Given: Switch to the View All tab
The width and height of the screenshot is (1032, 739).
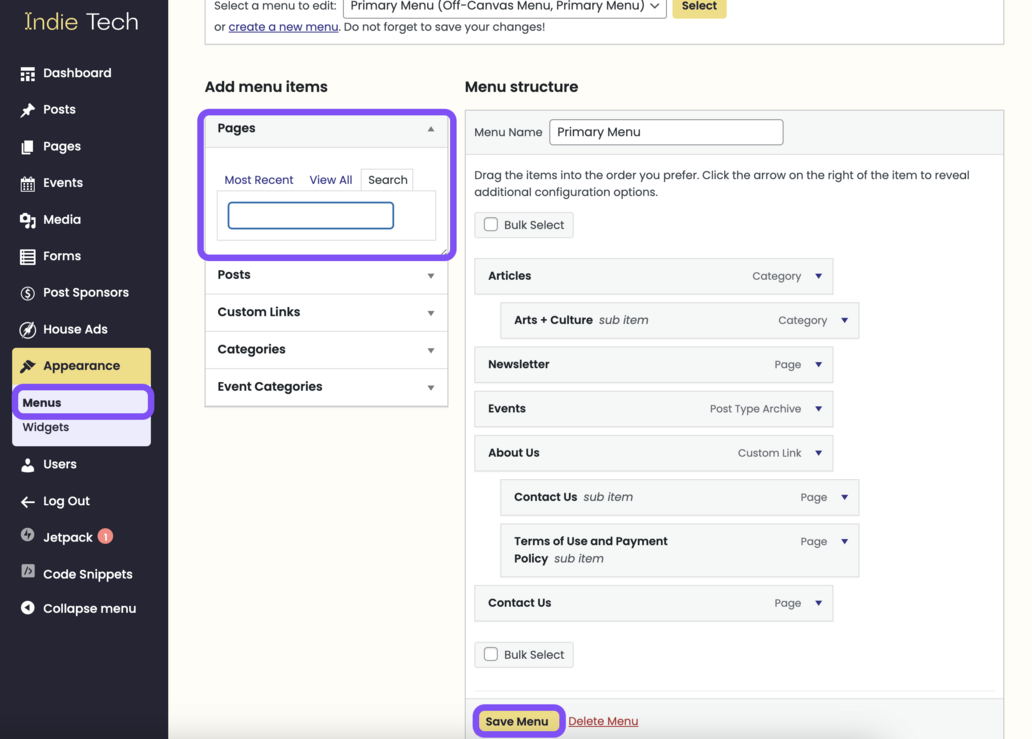Looking at the screenshot, I should click(x=330, y=179).
